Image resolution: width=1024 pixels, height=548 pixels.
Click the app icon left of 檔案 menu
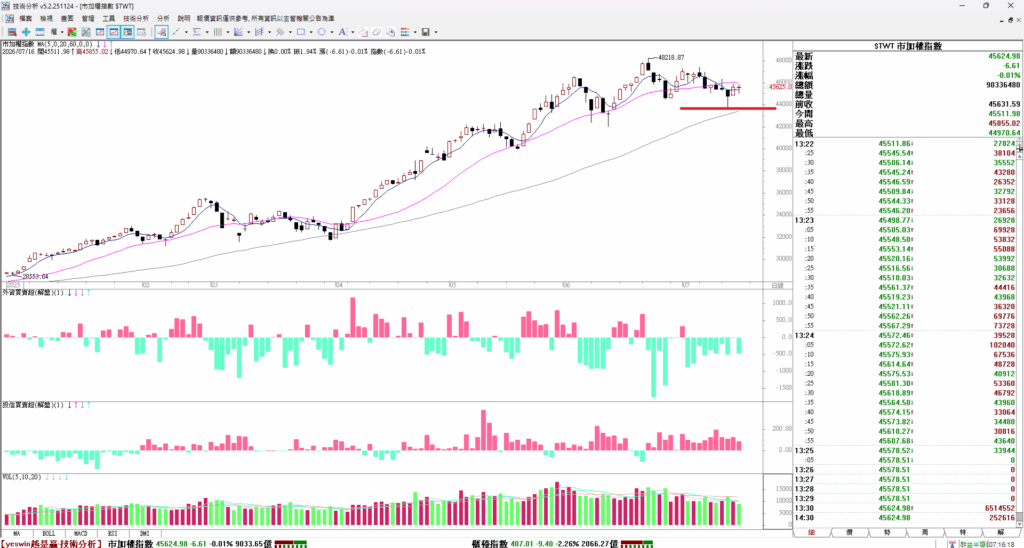(x=10, y=19)
